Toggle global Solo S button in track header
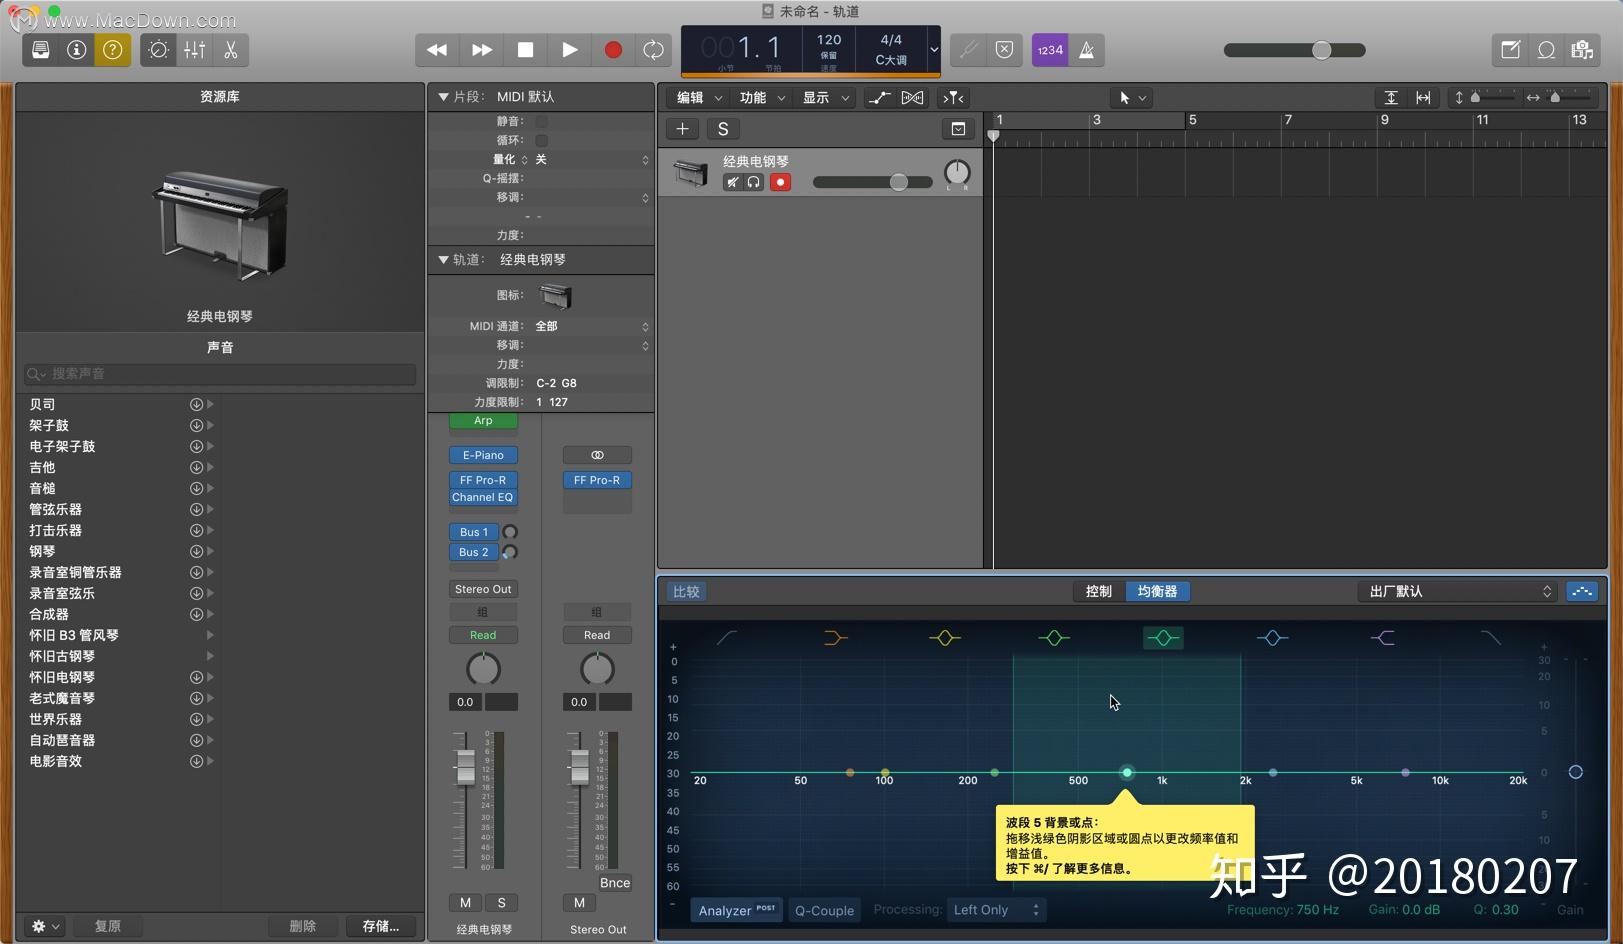1623x944 pixels. pyautogui.click(x=723, y=129)
